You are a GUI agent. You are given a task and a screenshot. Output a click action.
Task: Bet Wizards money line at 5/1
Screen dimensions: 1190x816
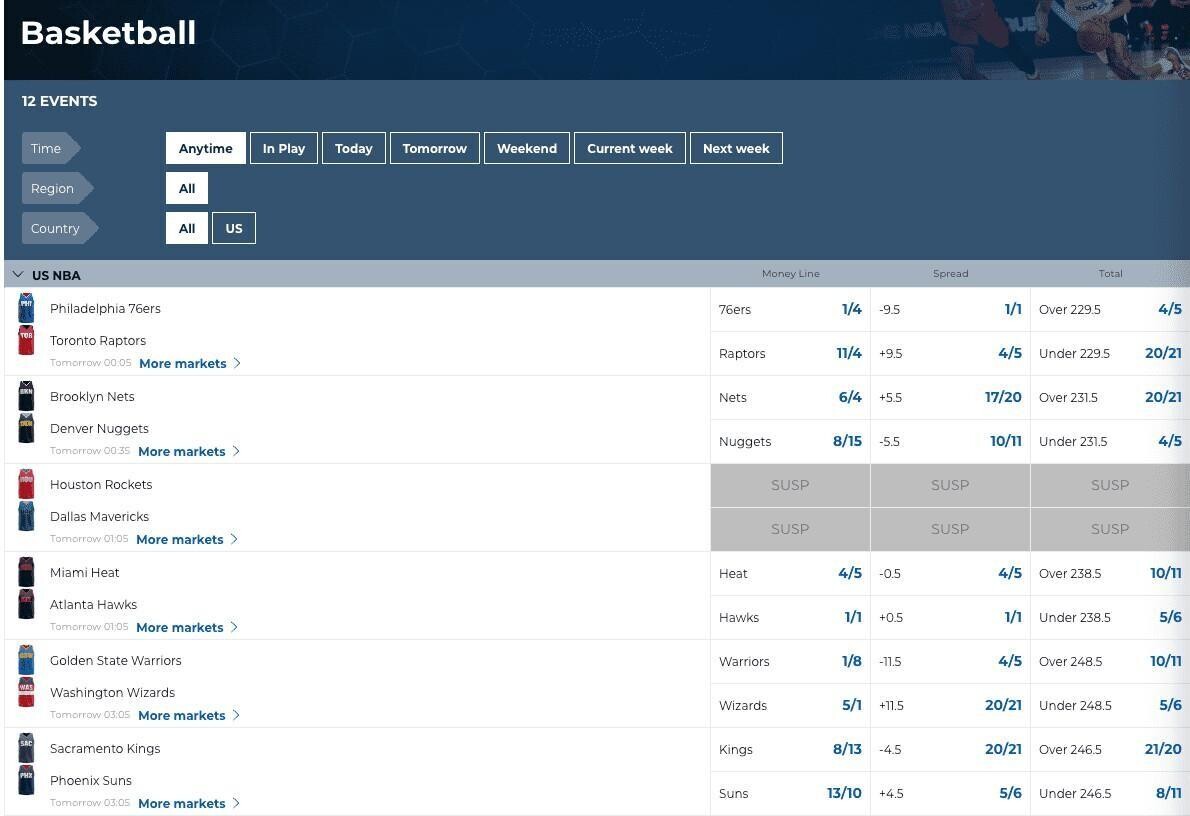[x=790, y=706]
